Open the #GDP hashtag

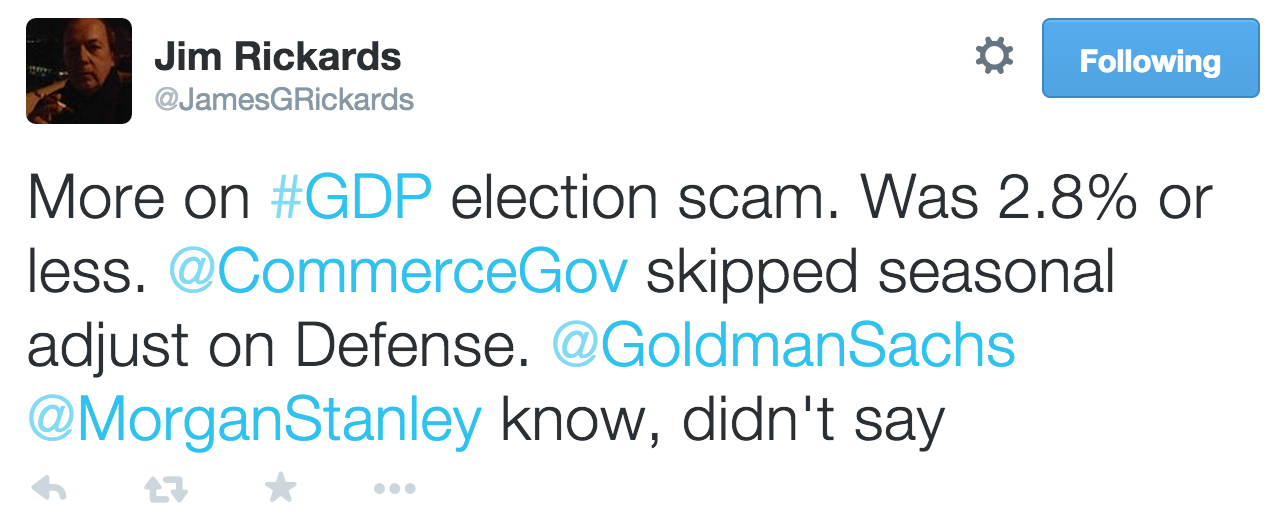point(352,199)
